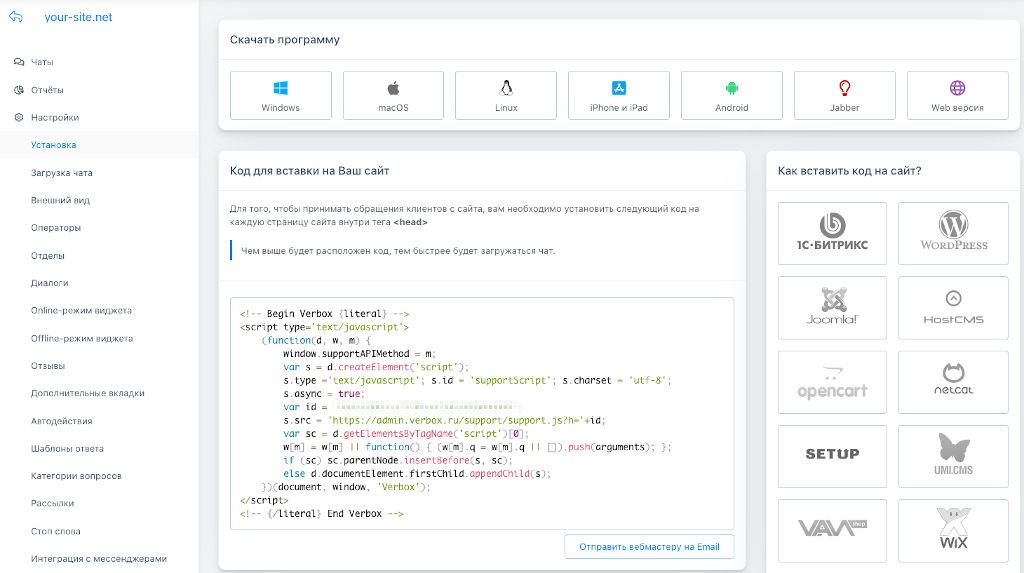Open the iPhone и iPad download
Screen dimensions: 1024x573
click(x=619, y=96)
